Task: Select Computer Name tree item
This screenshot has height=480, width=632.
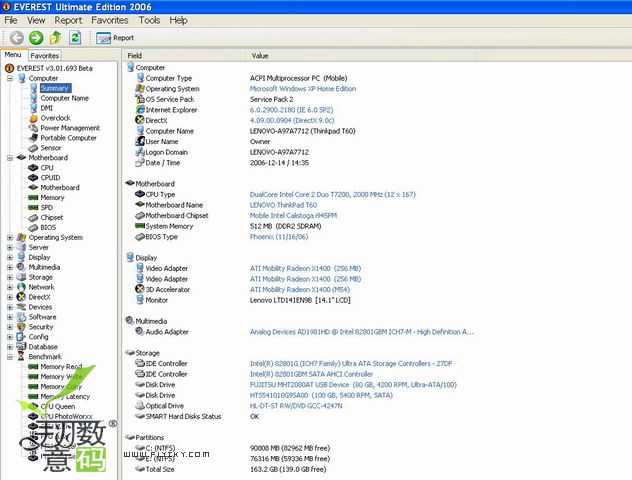Action: tap(64, 98)
